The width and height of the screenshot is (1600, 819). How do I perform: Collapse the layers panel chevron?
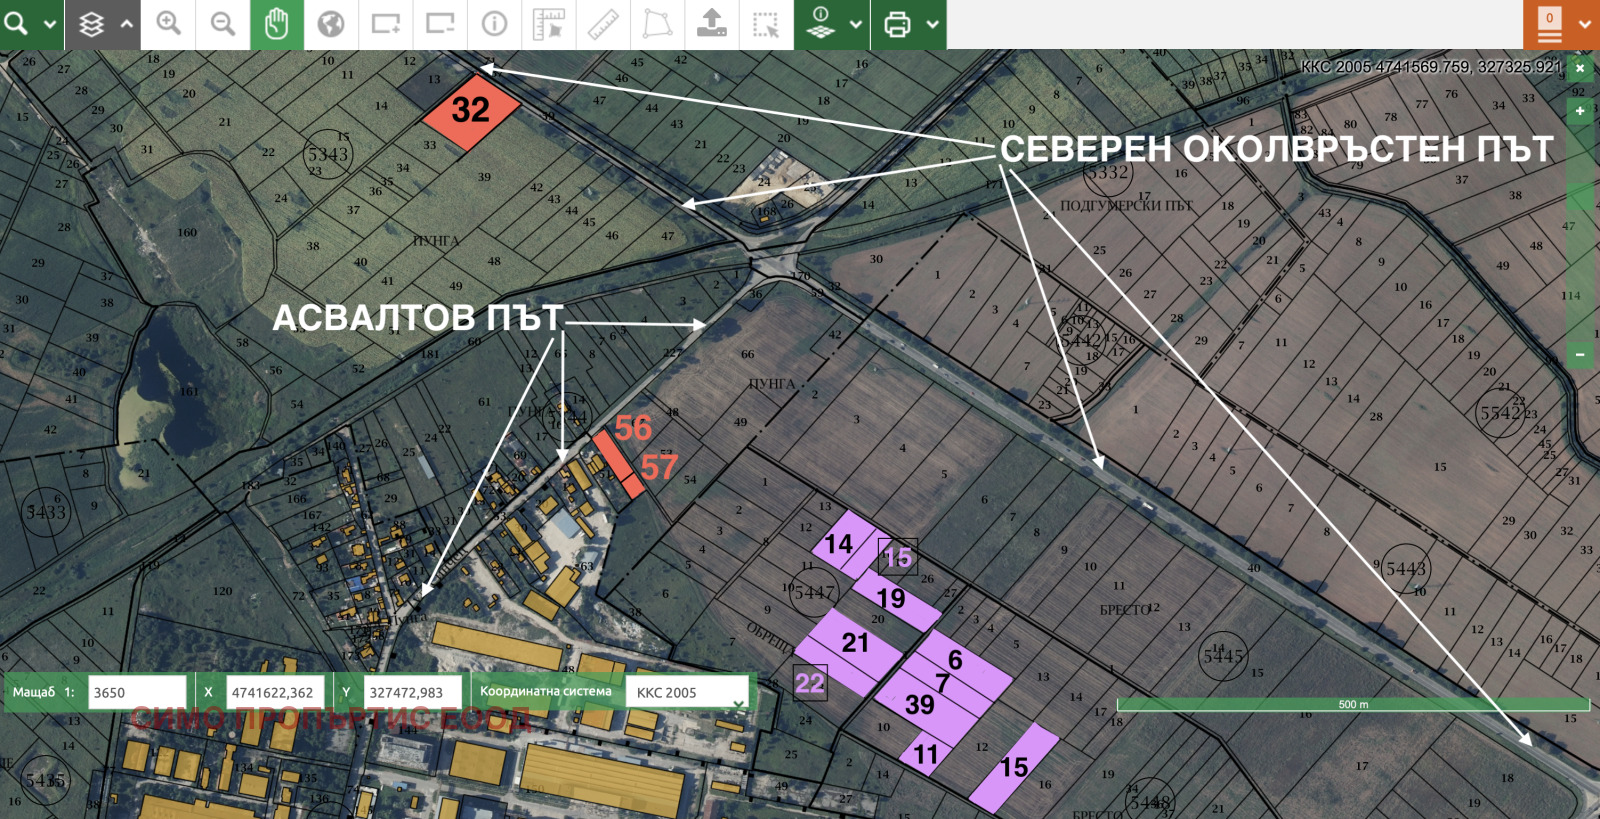[127, 24]
